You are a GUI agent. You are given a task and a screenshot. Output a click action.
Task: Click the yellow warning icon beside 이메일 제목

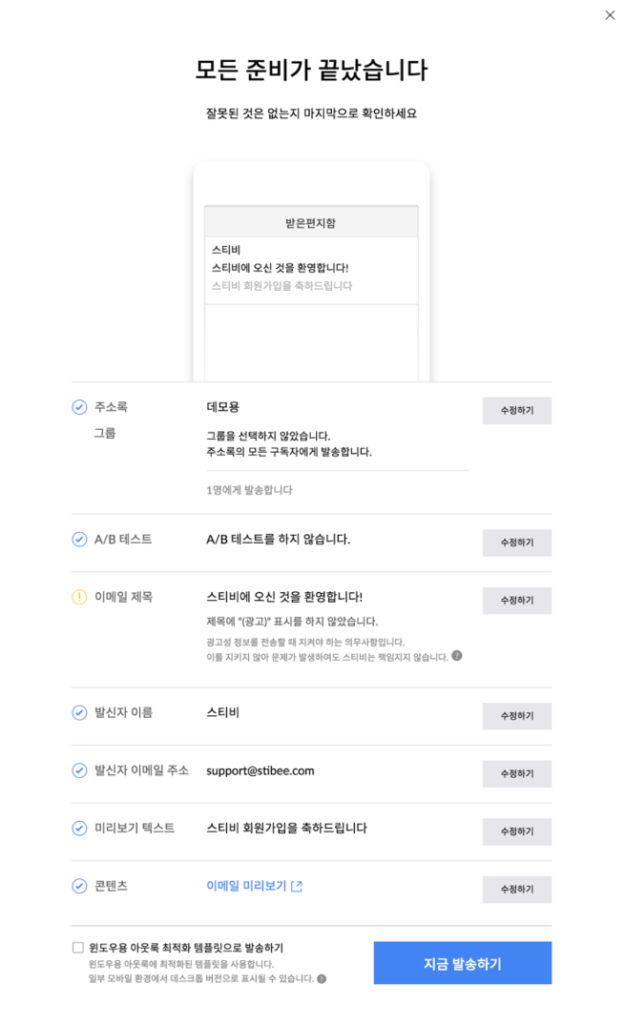click(80, 598)
